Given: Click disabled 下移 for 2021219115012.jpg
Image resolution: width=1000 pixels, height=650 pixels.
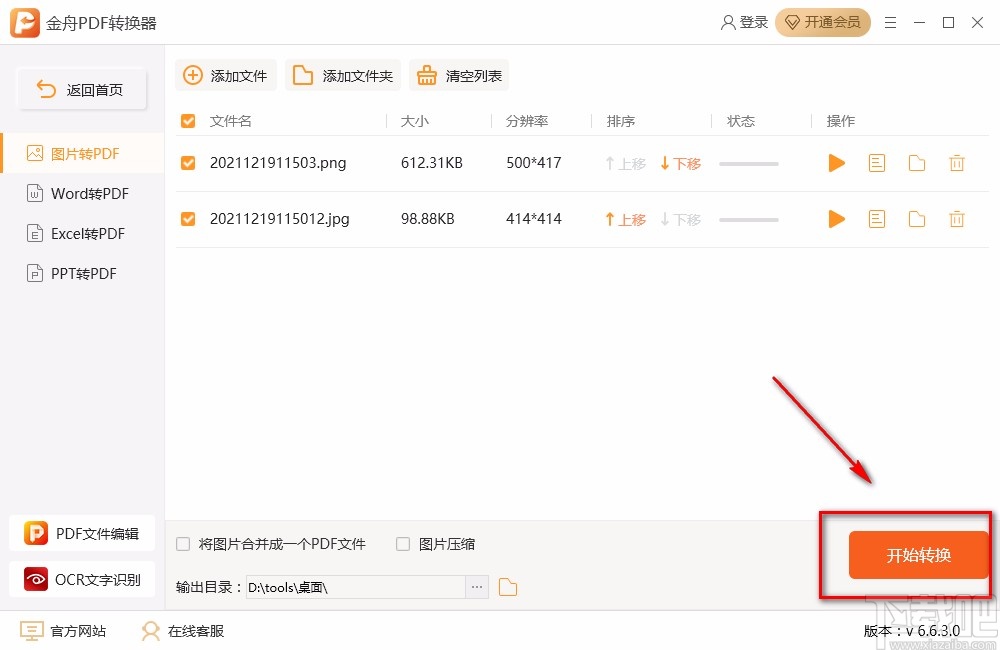Looking at the screenshot, I should (x=680, y=219).
